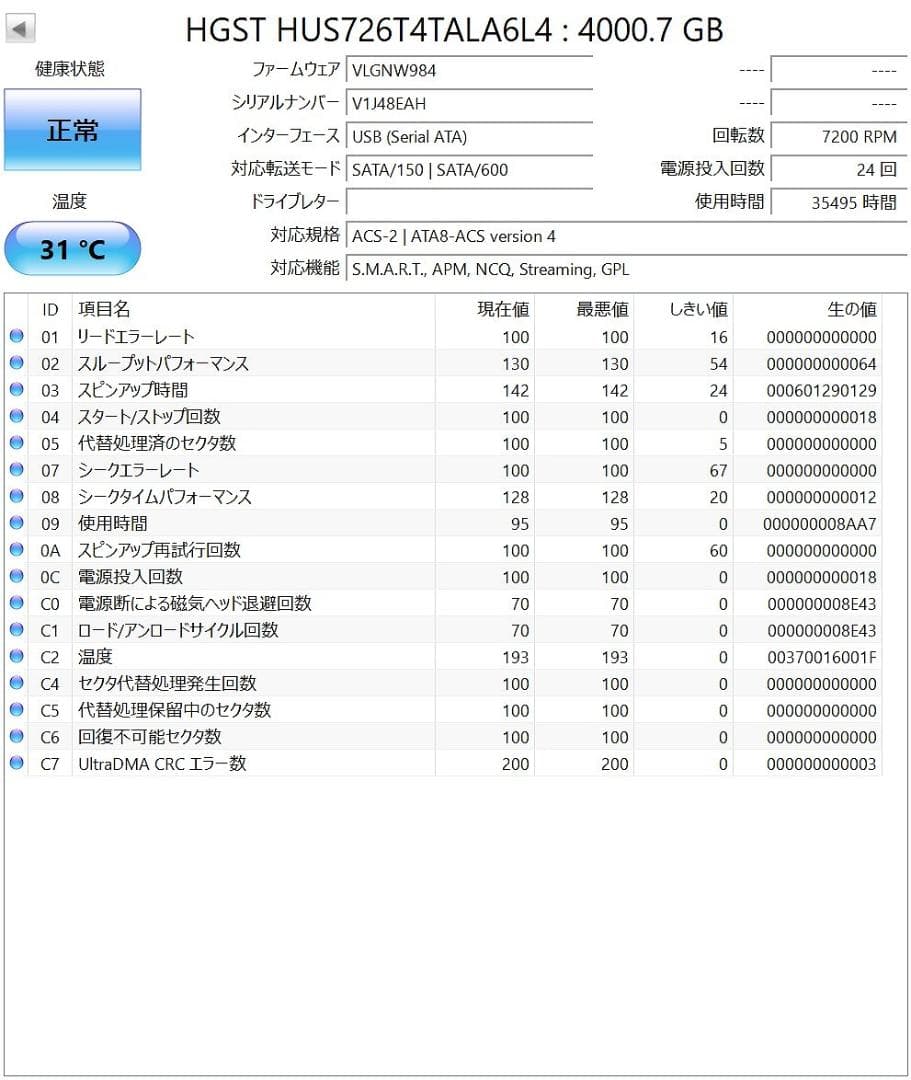Viewport: 911px width, 1080px height.
Task: Click the firmware field VLGNW984
Action: [470, 70]
